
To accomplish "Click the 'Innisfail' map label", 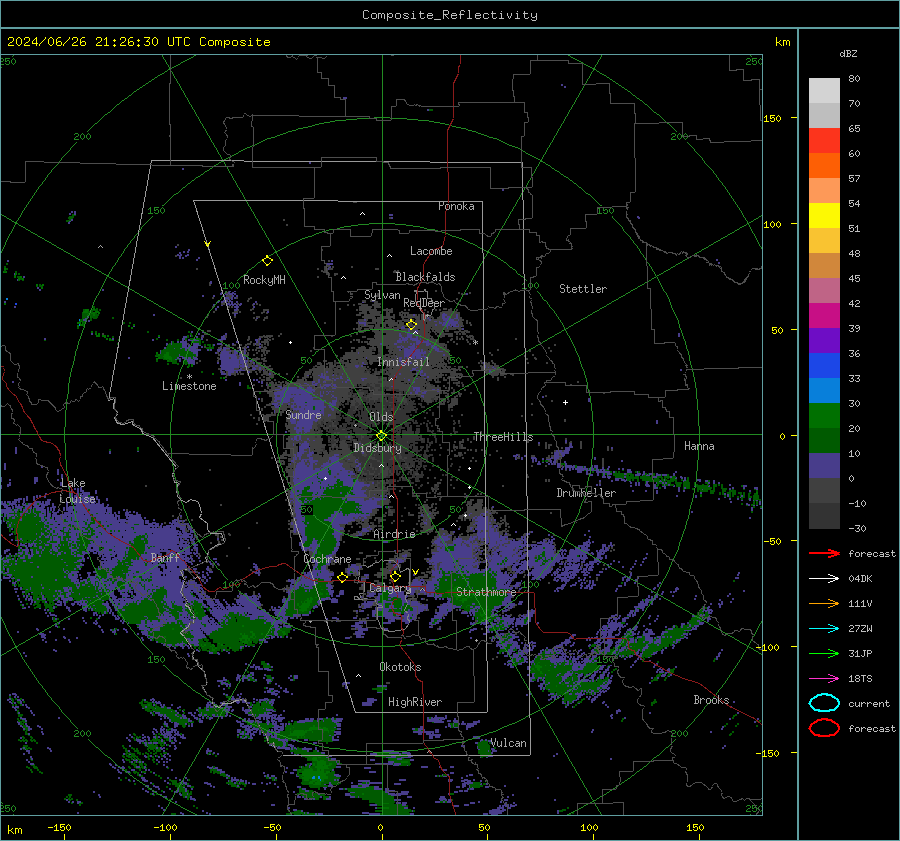I will click(x=404, y=362).
